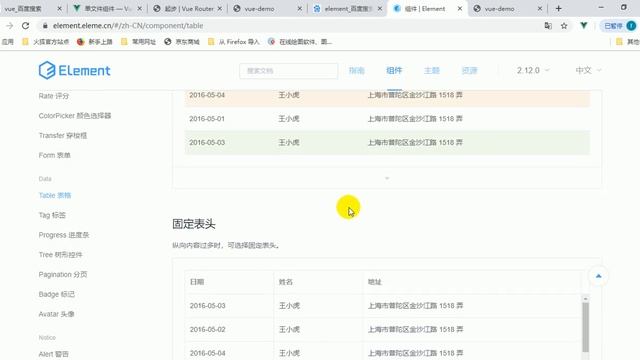
Task: Open the browser profile avatar
Action: pos(631,26)
